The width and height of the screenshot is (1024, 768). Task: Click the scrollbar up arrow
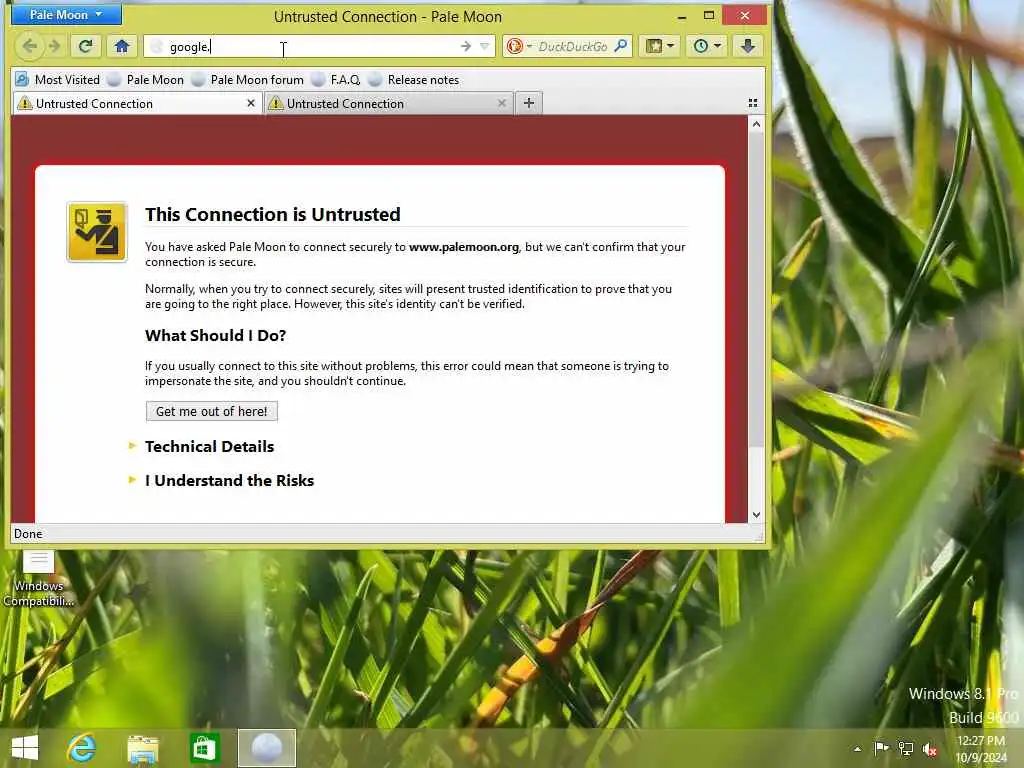[756, 124]
